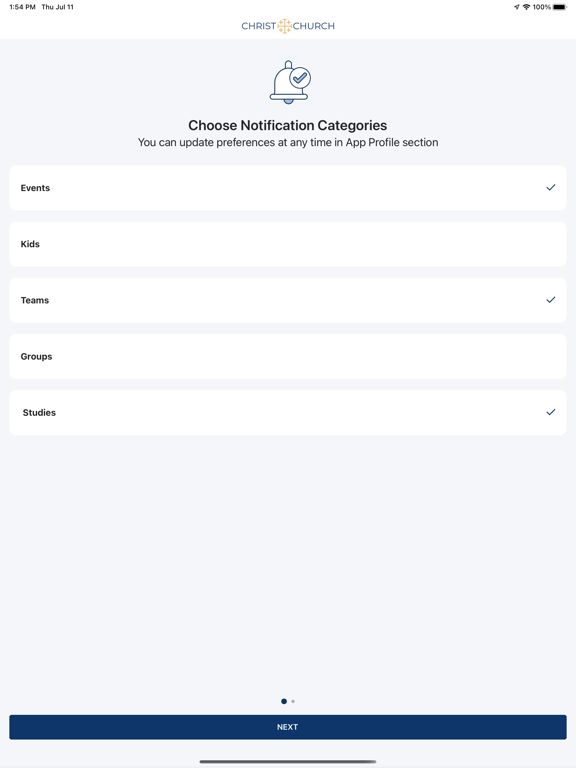Screen dimensions: 576x768
Task: Uncheck the Studies checkmark
Action: pos(551,412)
